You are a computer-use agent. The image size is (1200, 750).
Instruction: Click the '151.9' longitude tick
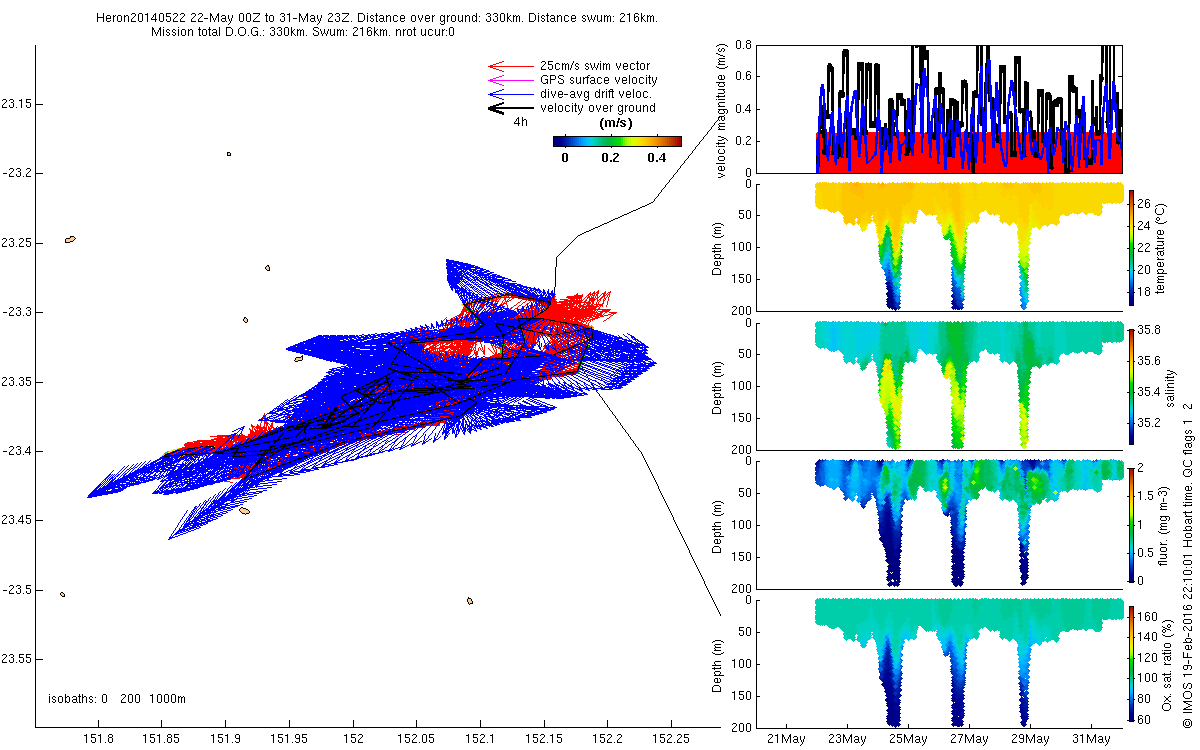pyautogui.click(x=225, y=740)
